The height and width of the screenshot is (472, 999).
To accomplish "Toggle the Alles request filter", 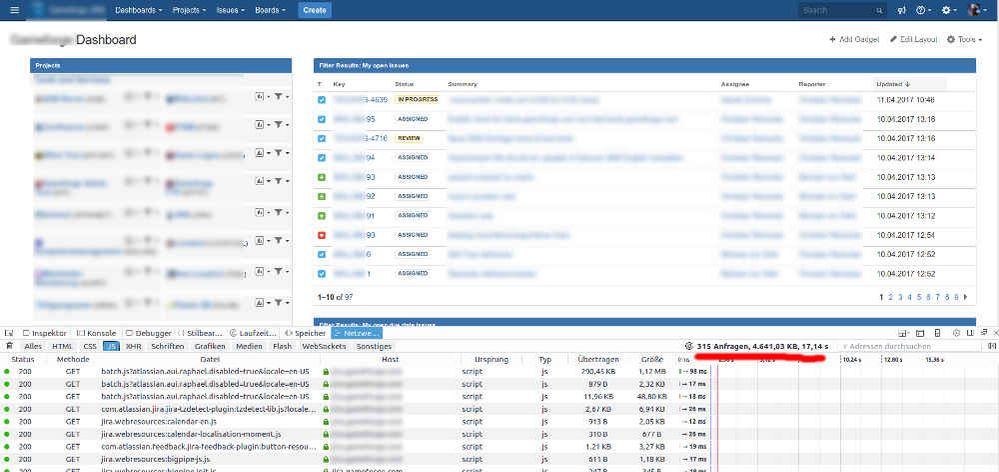I will (x=33, y=347).
